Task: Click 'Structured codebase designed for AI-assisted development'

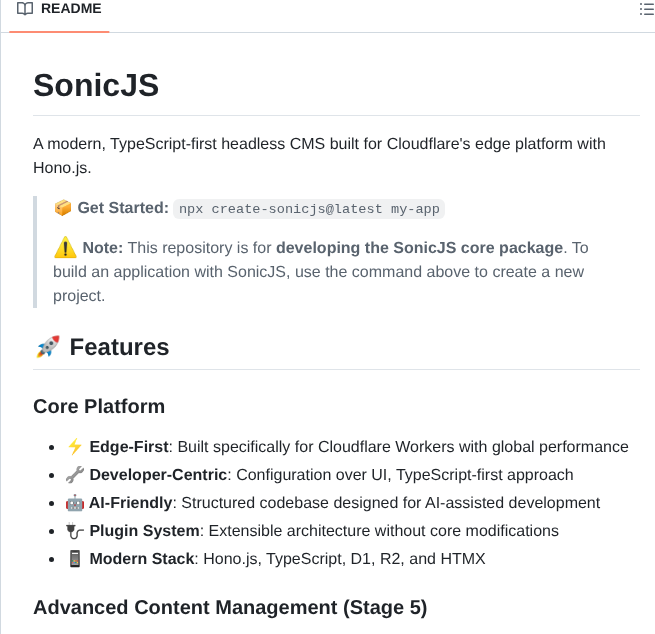Action: (391, 503)
